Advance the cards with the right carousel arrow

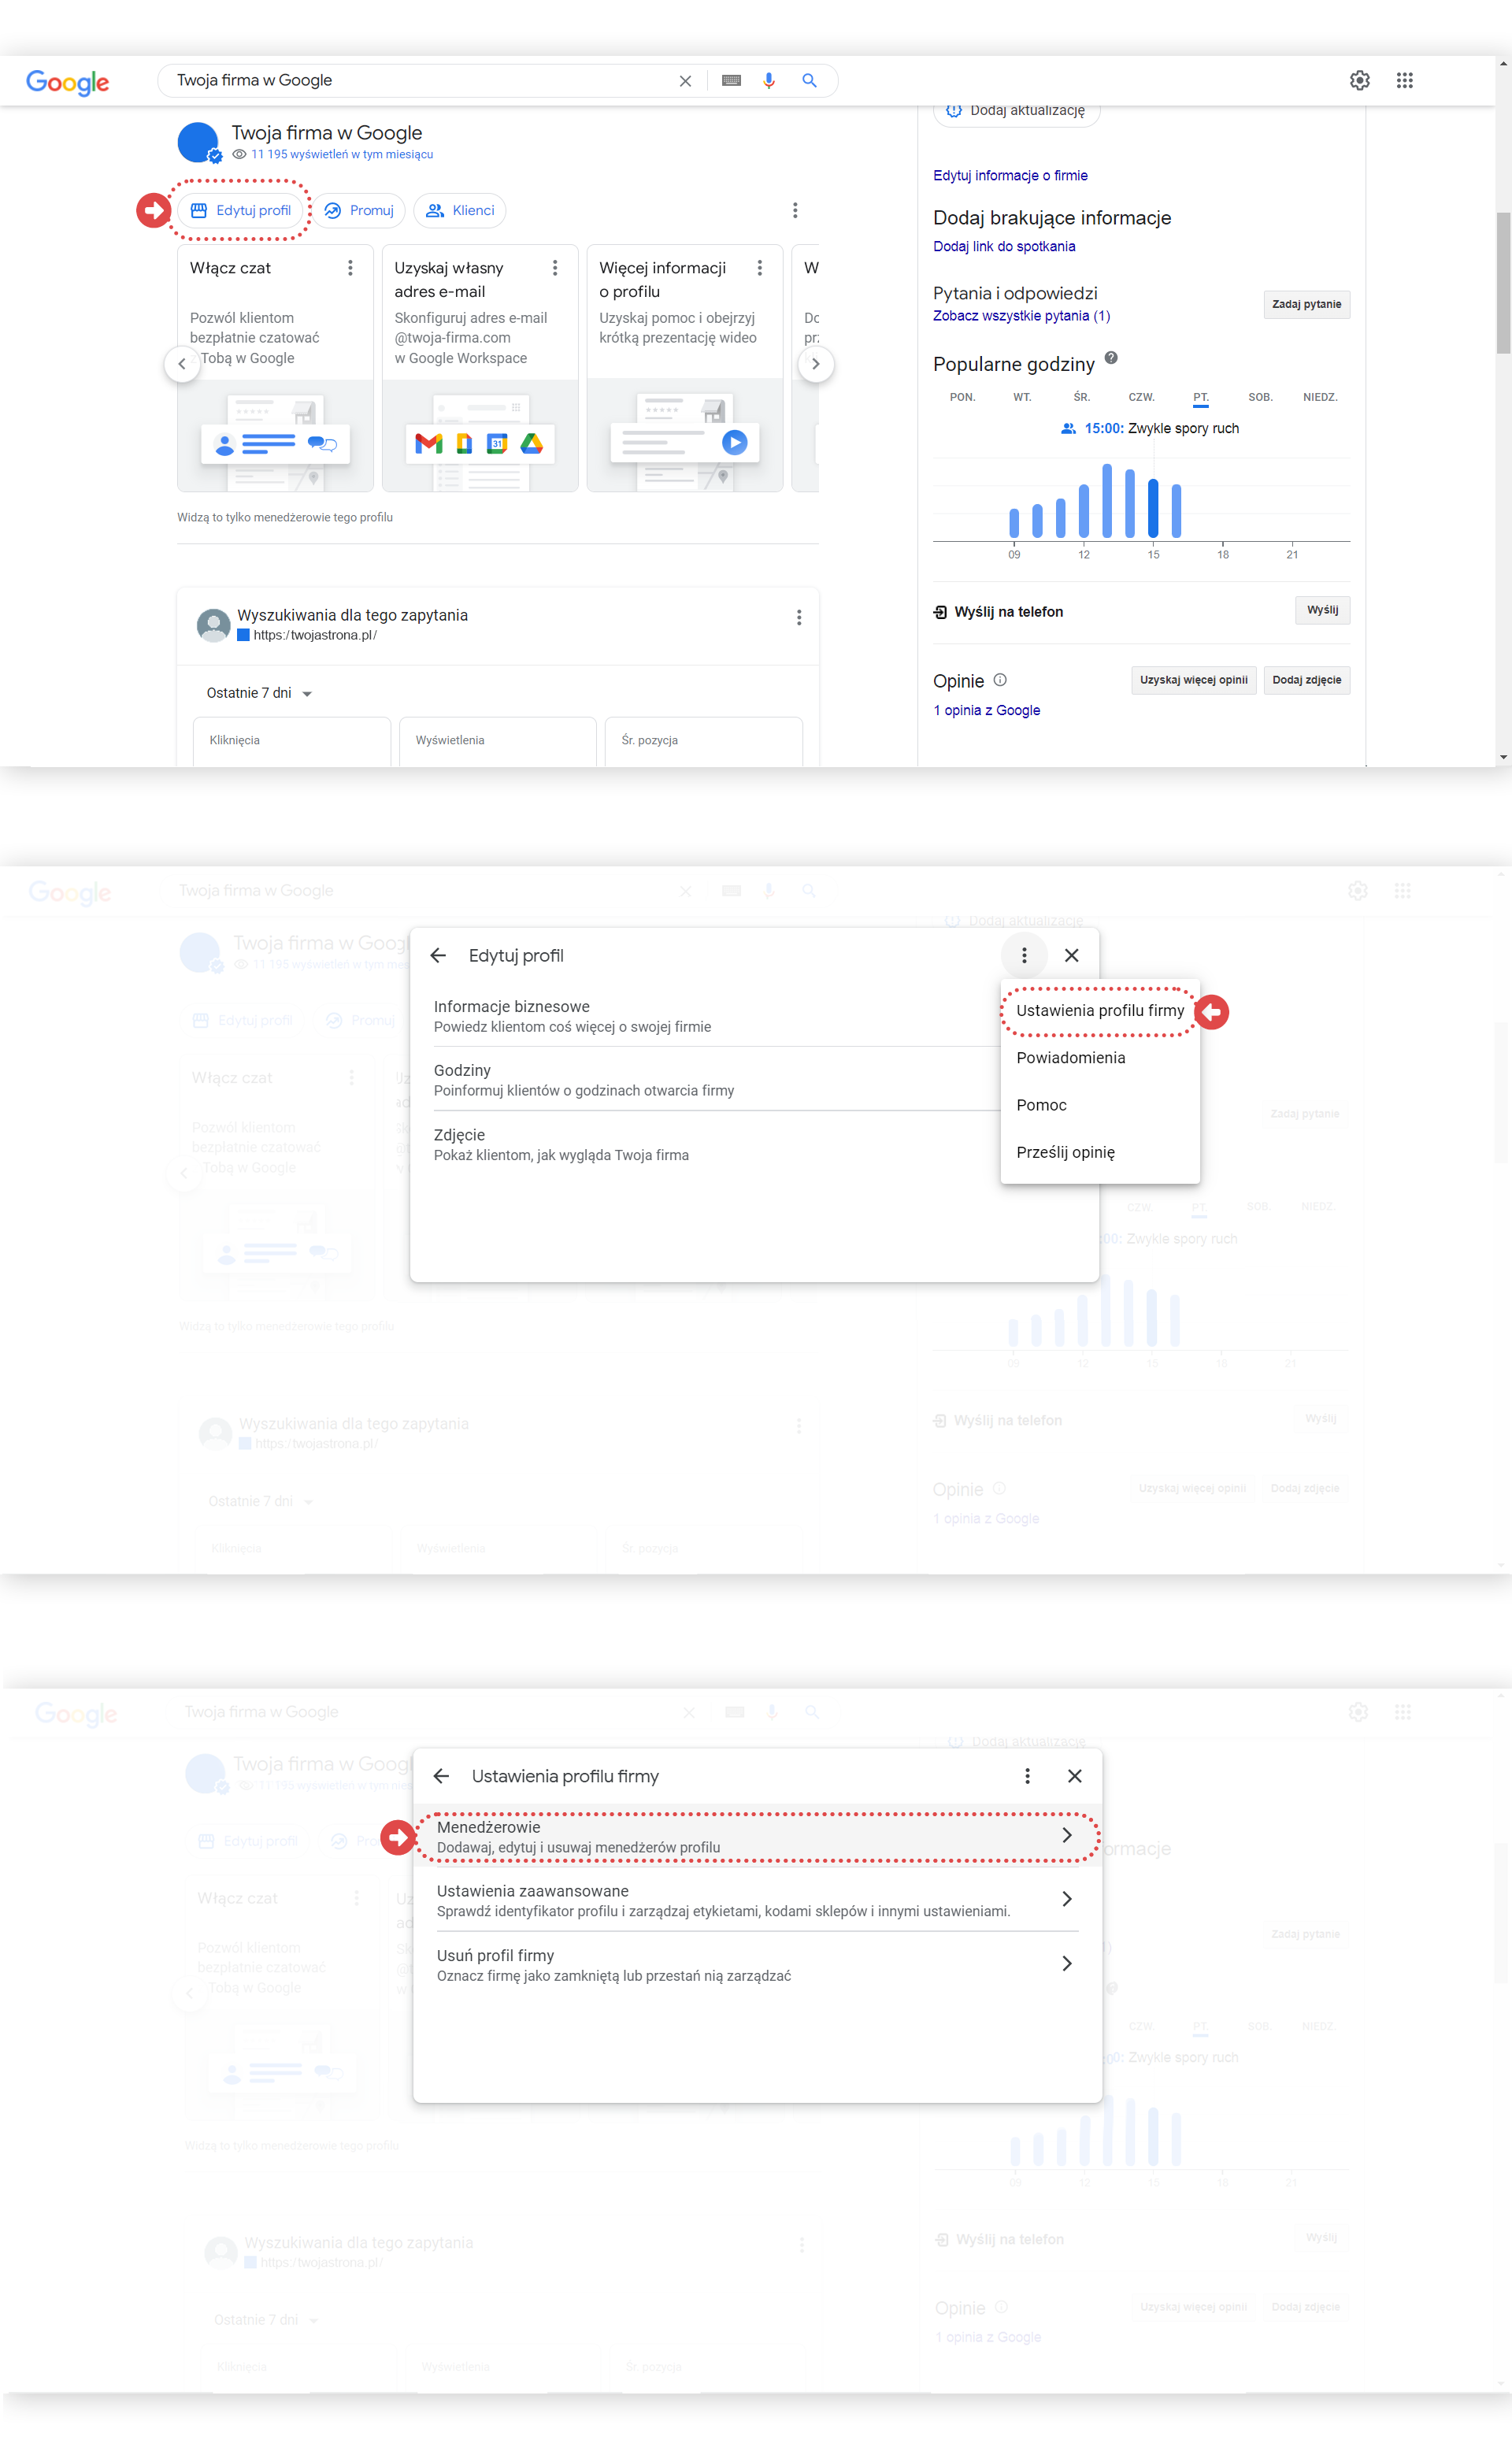click(816, 364)
